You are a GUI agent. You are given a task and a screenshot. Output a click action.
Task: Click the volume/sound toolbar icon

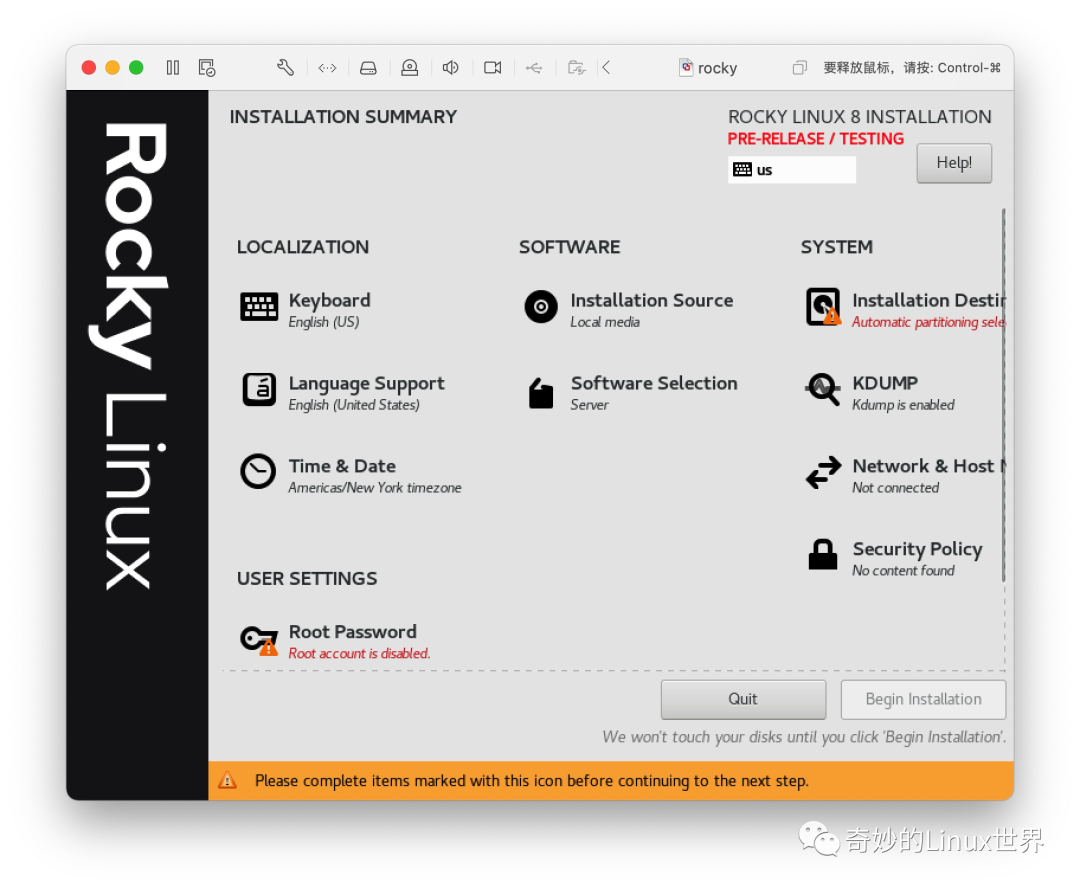click(x=450, y=67)
